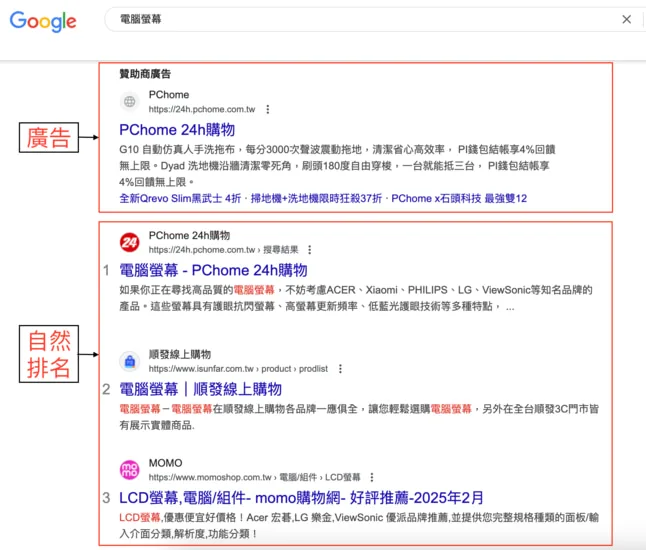Image resolution: width=646 pixels, height=550 pixels.
Task: Click the pink momo favicon
Action: [129, 470]
